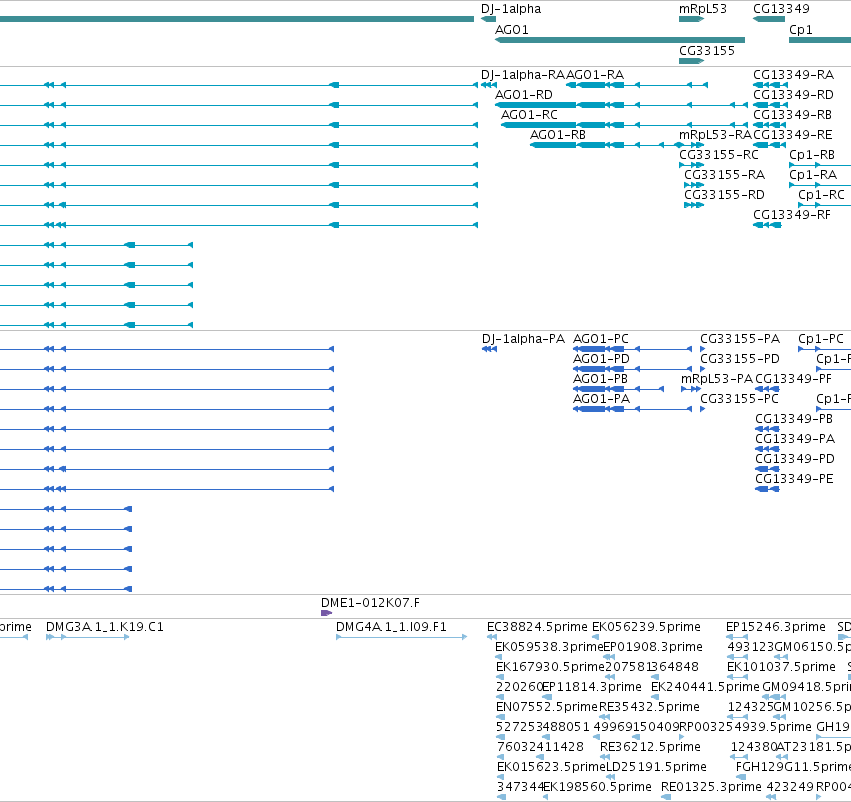Select the EK056239.5prime EST label

tap(646, 627)
